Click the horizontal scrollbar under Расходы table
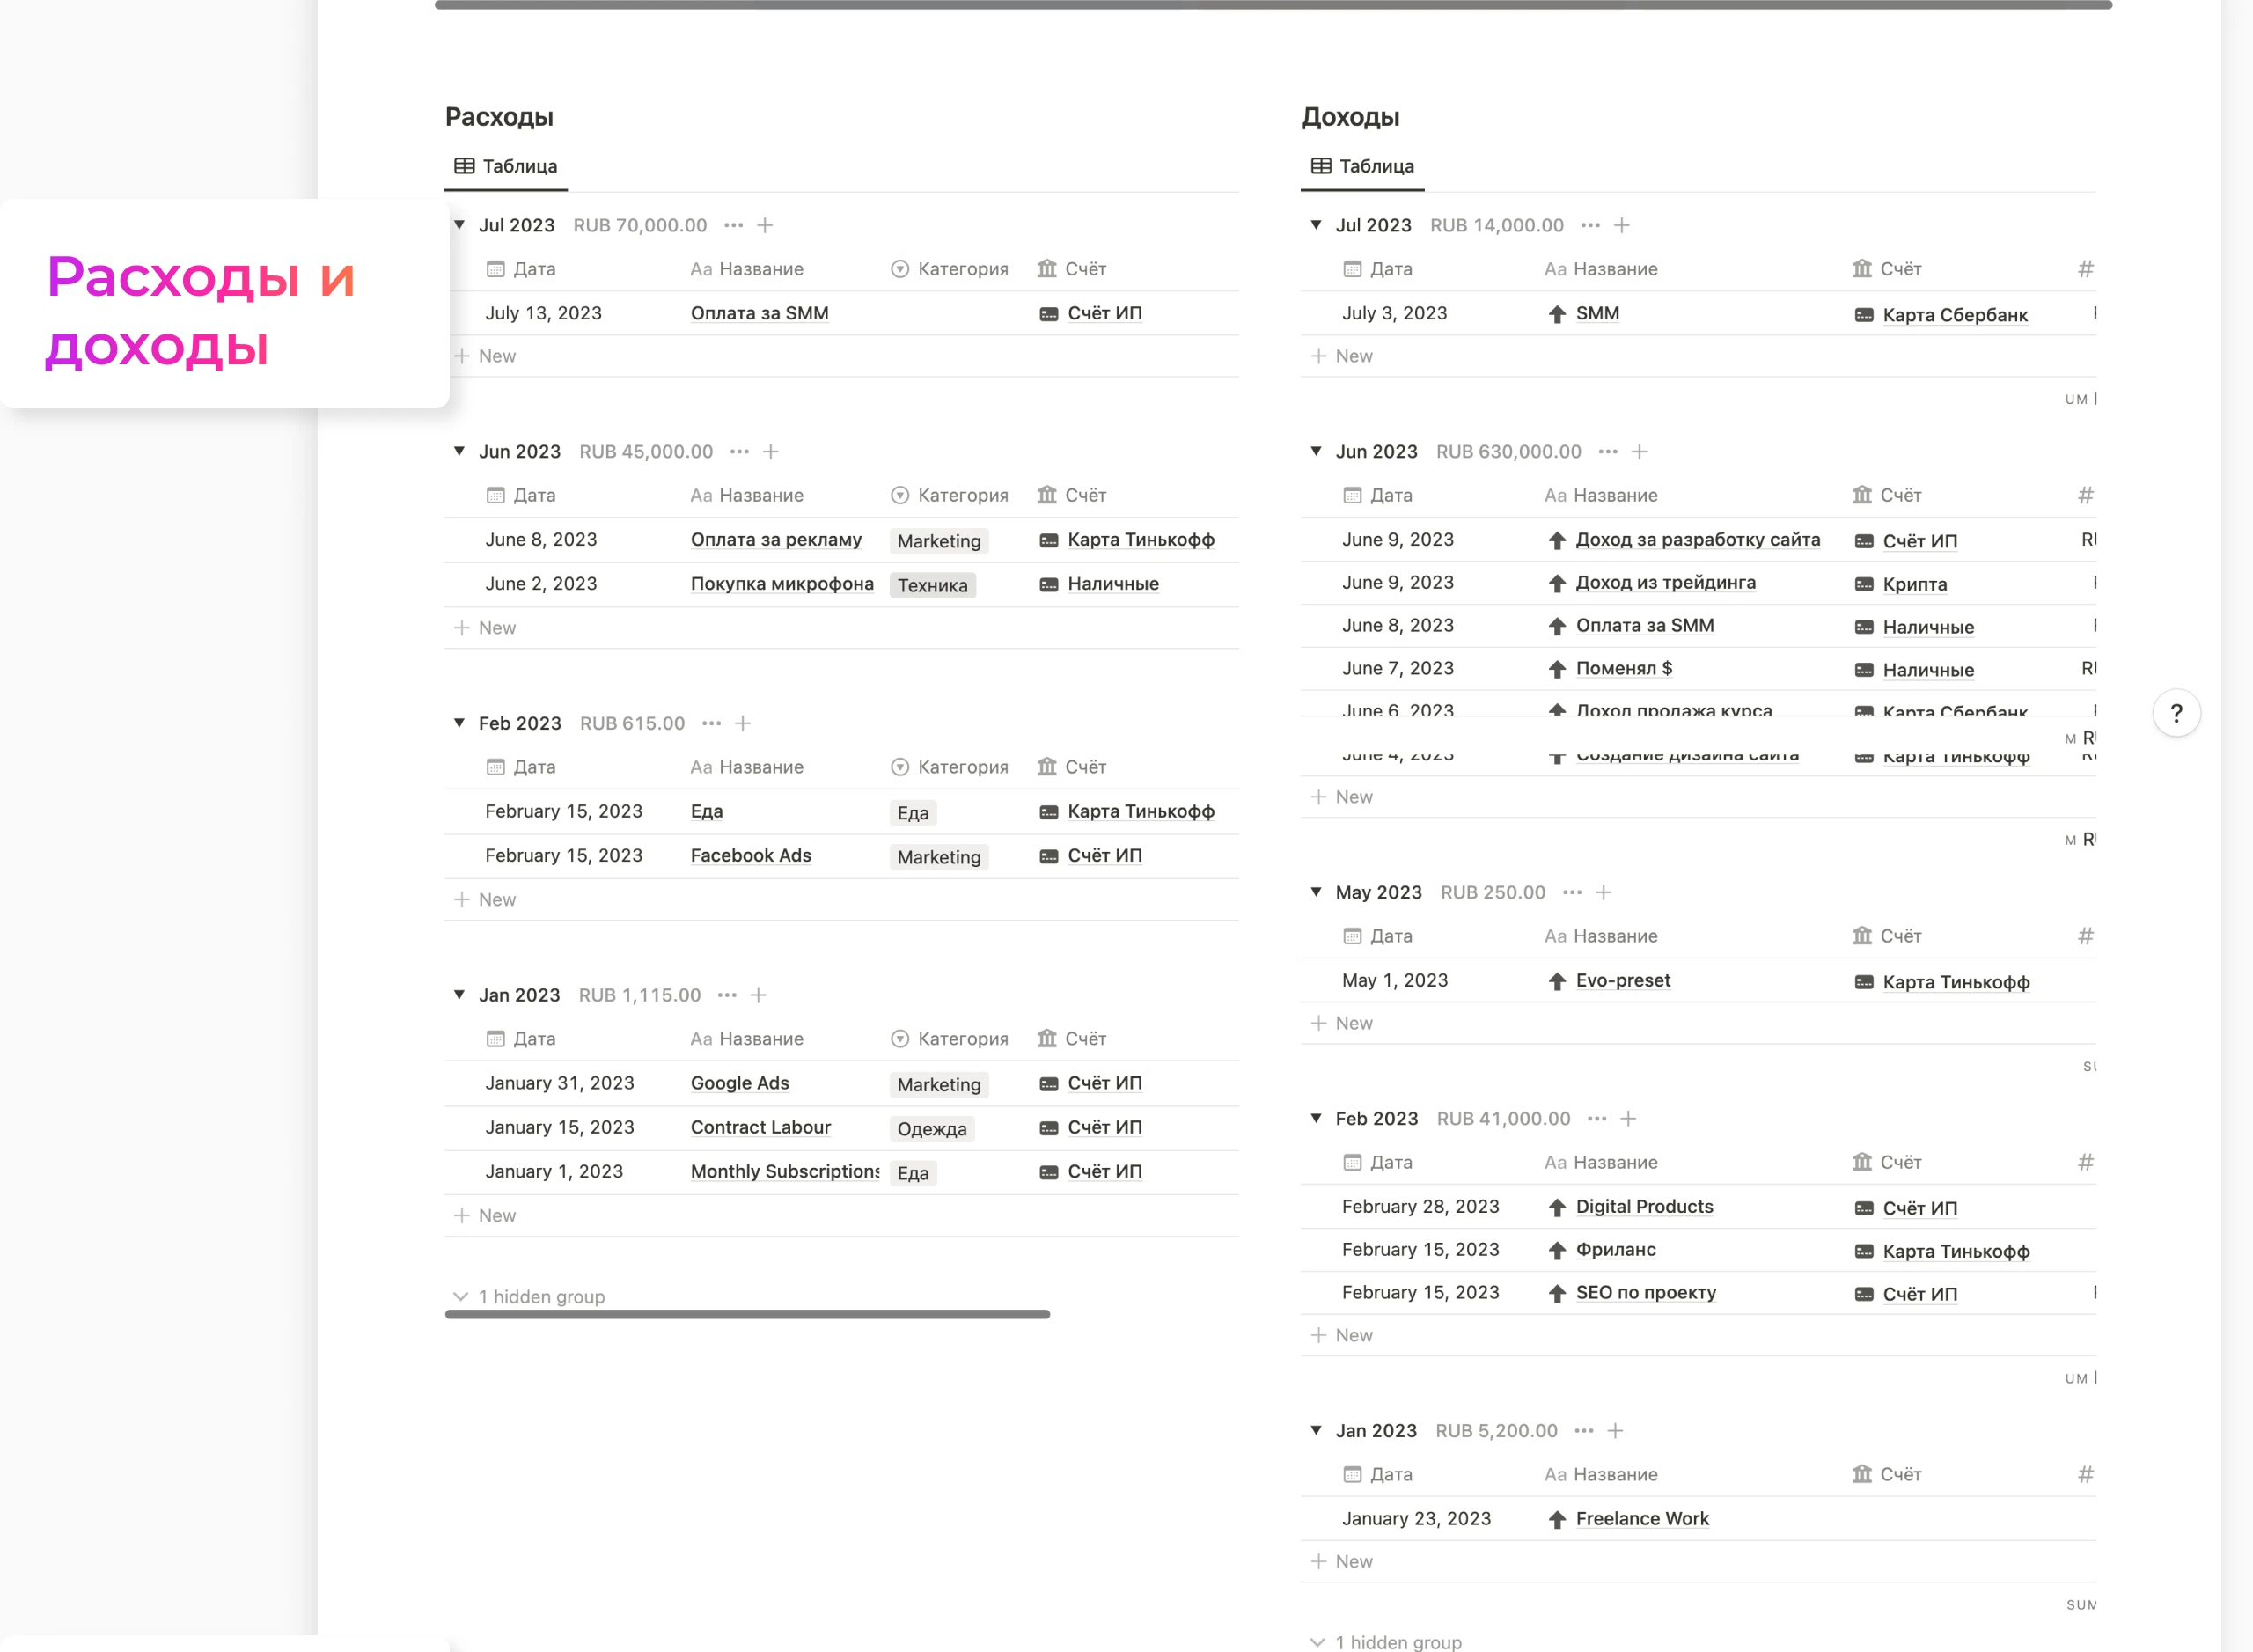The height and width of the screenshot is (1652, 2253). click(x=747, y=1314)
